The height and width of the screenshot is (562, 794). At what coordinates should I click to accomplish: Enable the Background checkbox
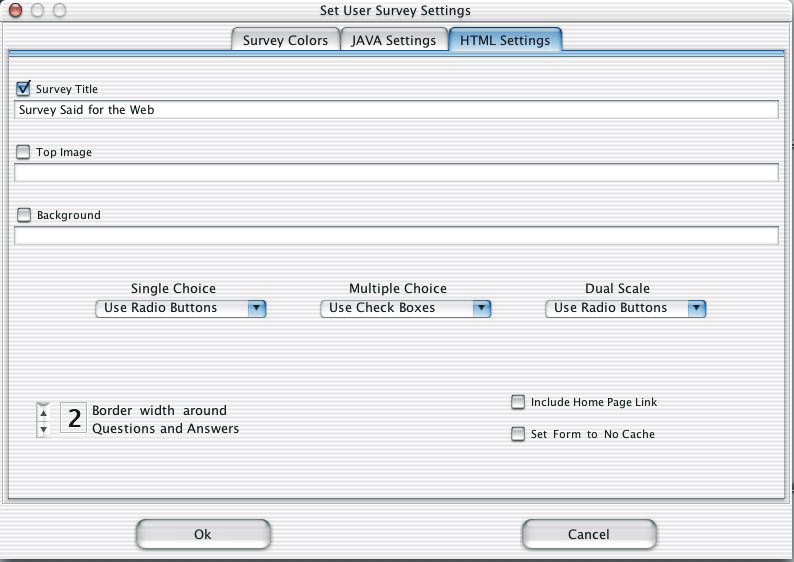tap(24, 215)
